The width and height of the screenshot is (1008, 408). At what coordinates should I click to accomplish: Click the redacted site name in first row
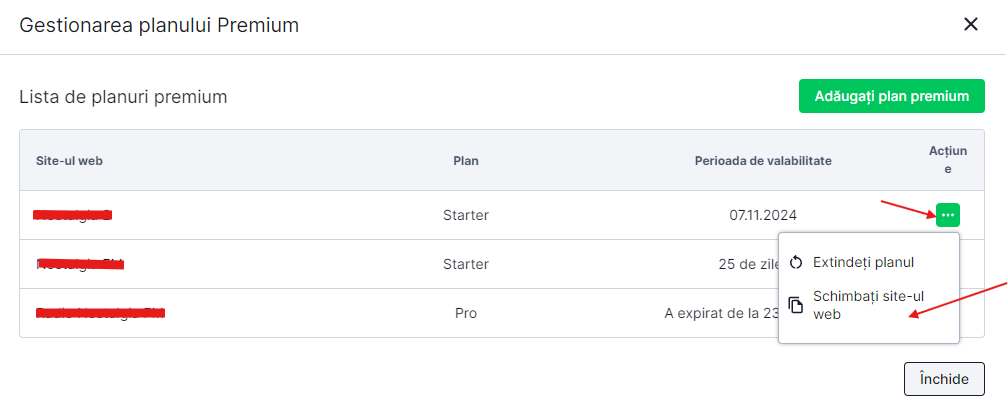point(73,214)
